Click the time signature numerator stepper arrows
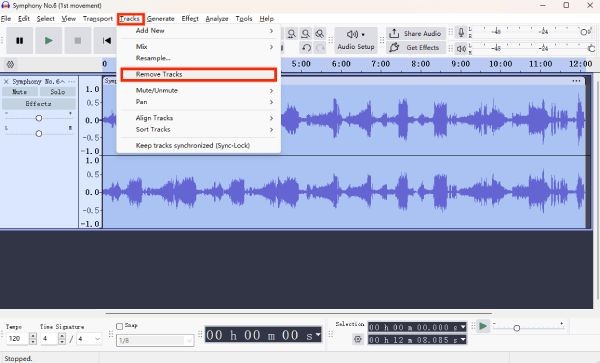 tap(62, 339)
